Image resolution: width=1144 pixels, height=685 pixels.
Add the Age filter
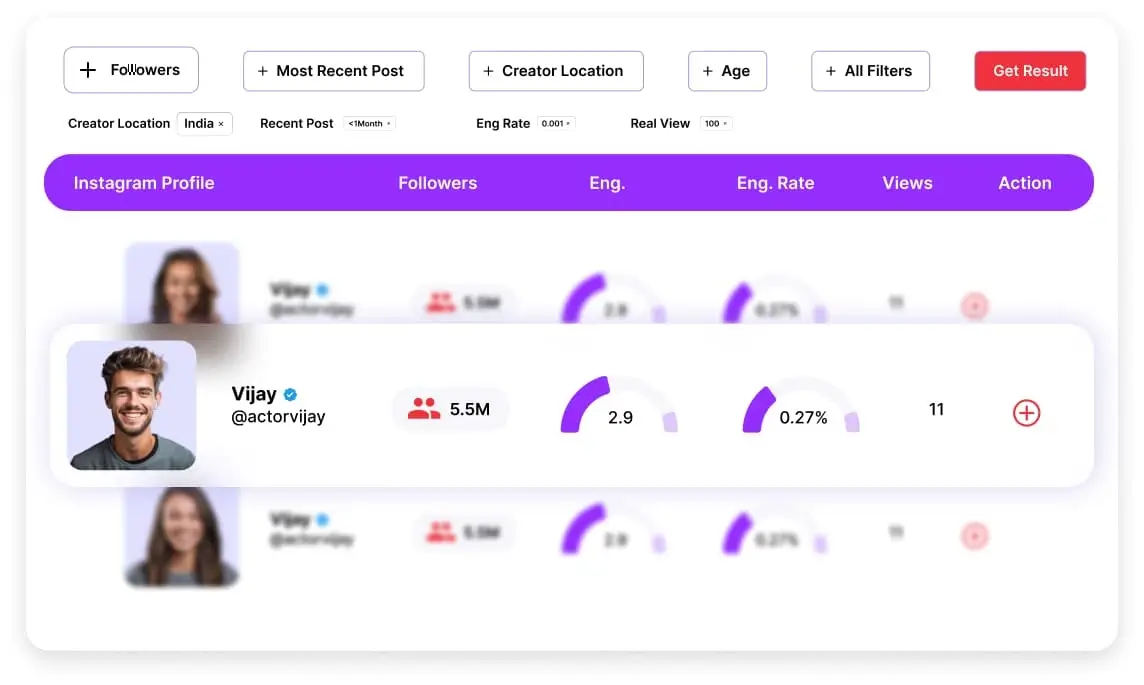click(727, 71)
